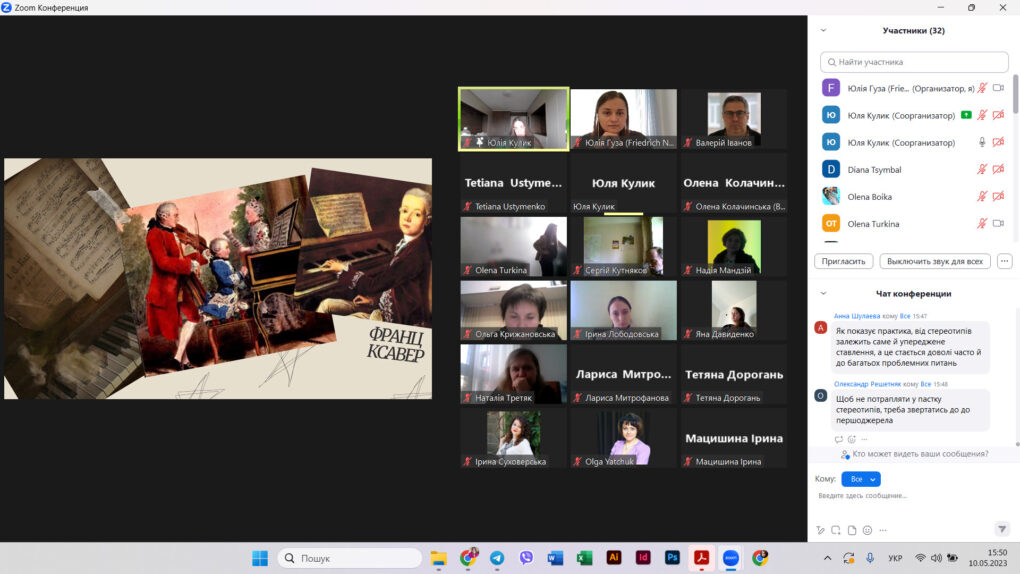Click Windows taskbar search box Пошук
Viewport: 1020px width, 574px height.
click(x=349, y=558)
